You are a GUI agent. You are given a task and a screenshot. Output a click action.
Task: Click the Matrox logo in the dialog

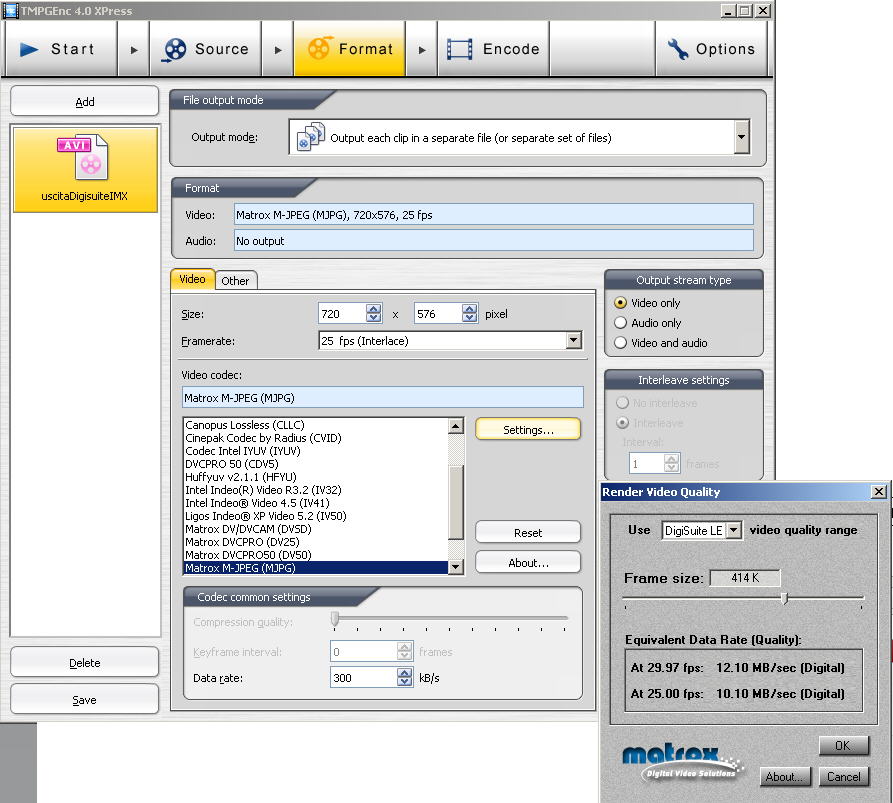(x=682, y=762)
